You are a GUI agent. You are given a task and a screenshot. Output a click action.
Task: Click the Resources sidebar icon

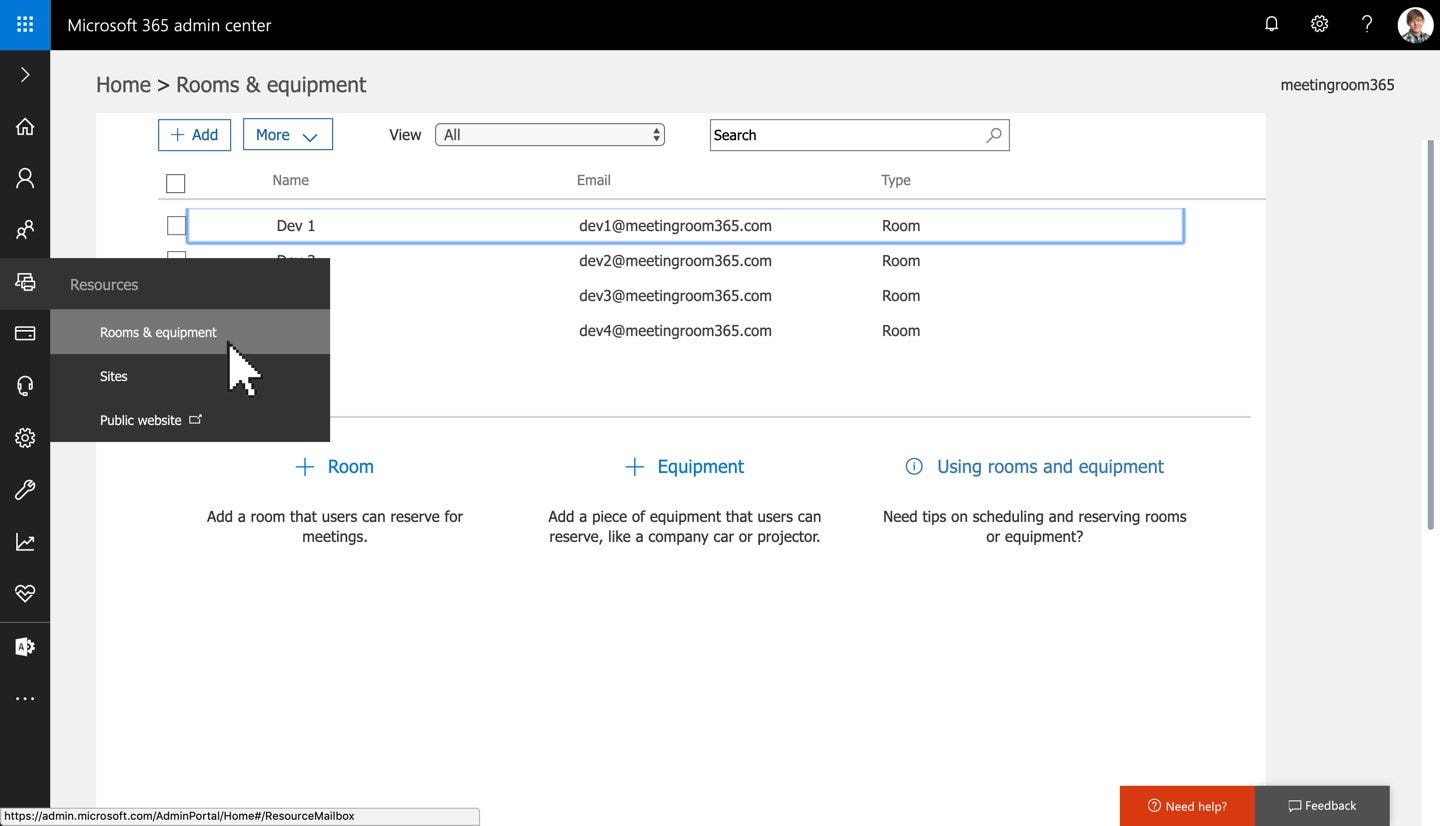[25, 282]
